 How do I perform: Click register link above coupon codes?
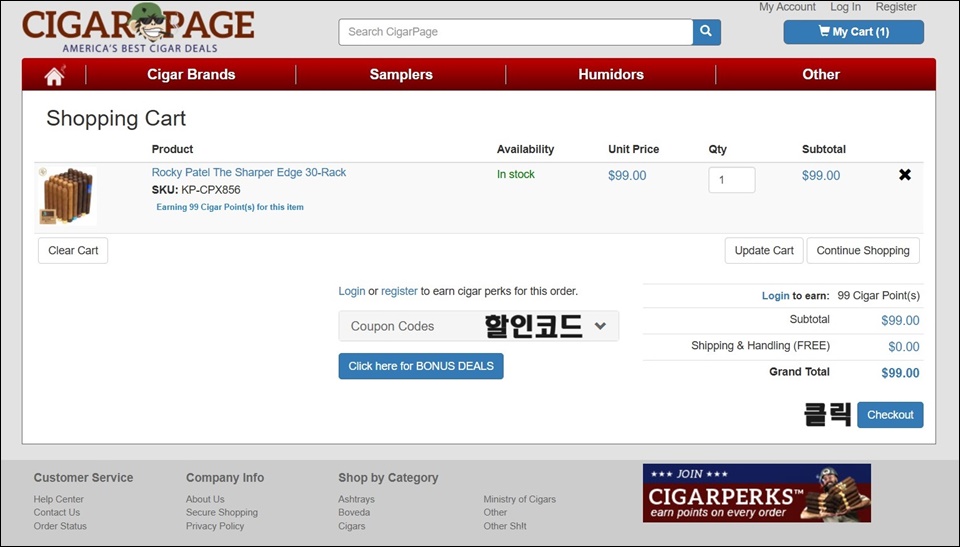pos(399,291)
